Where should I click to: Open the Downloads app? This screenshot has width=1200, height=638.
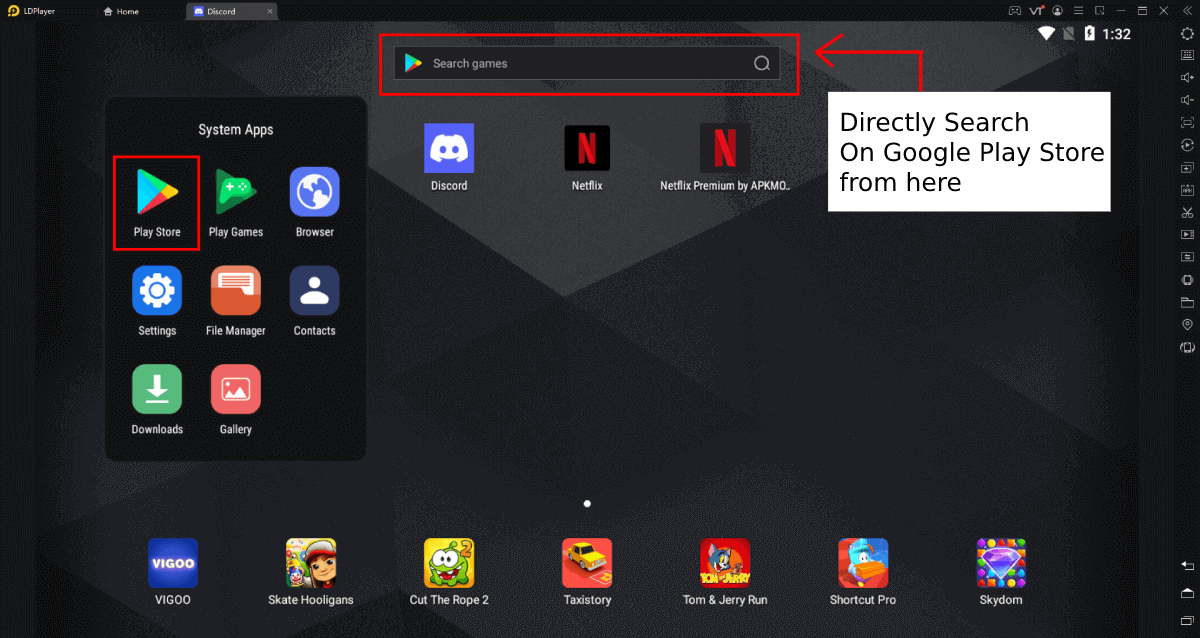click(157, 389)
